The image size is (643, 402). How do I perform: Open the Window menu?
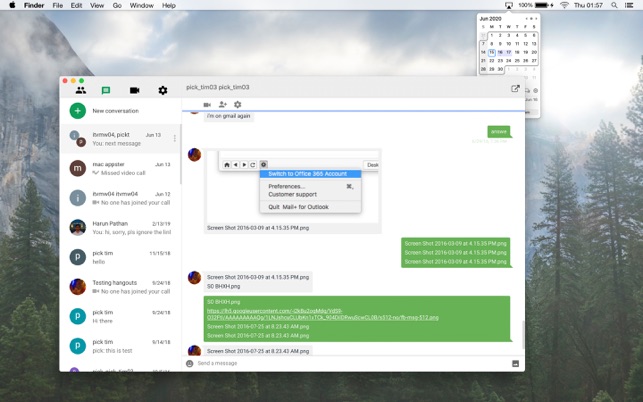[x=141, y=5]
